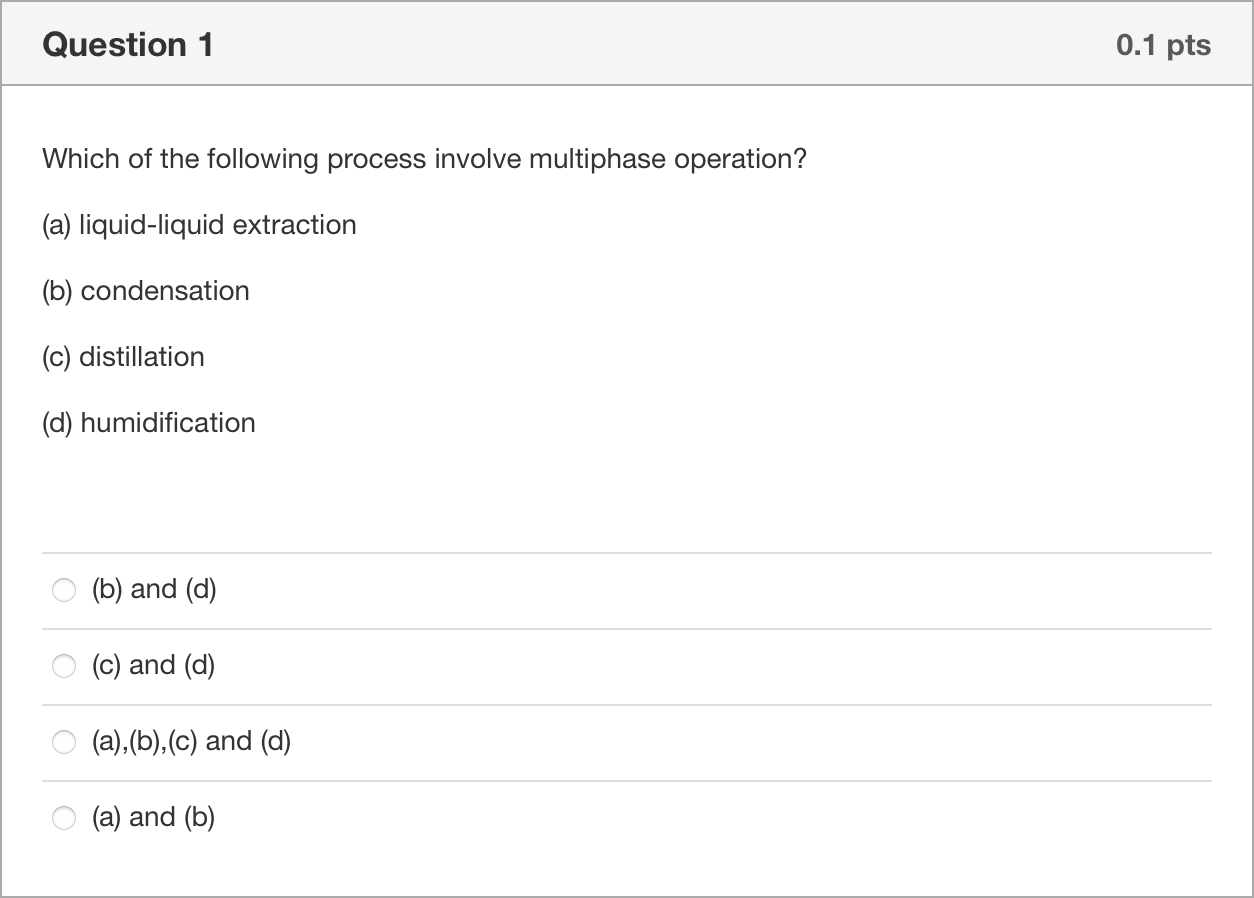Click the empty middle of the gray header bar
The height and width of the screenshot is (898, 1254).
click(660, 45)
